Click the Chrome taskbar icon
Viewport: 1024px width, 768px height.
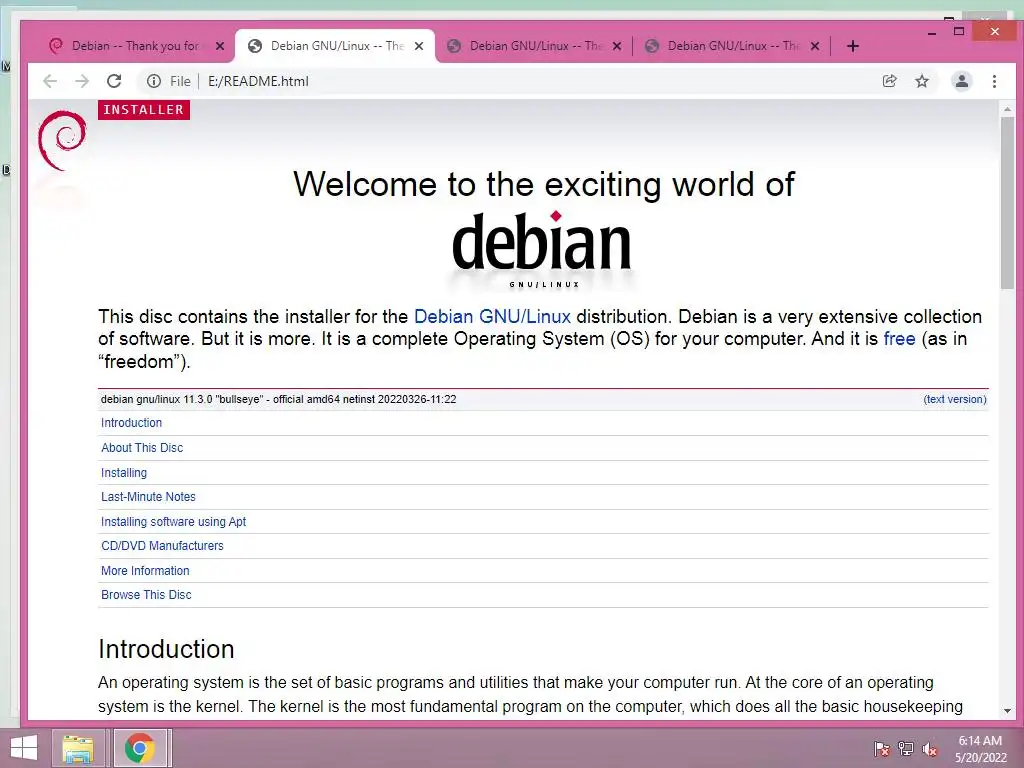pos(139,748)
